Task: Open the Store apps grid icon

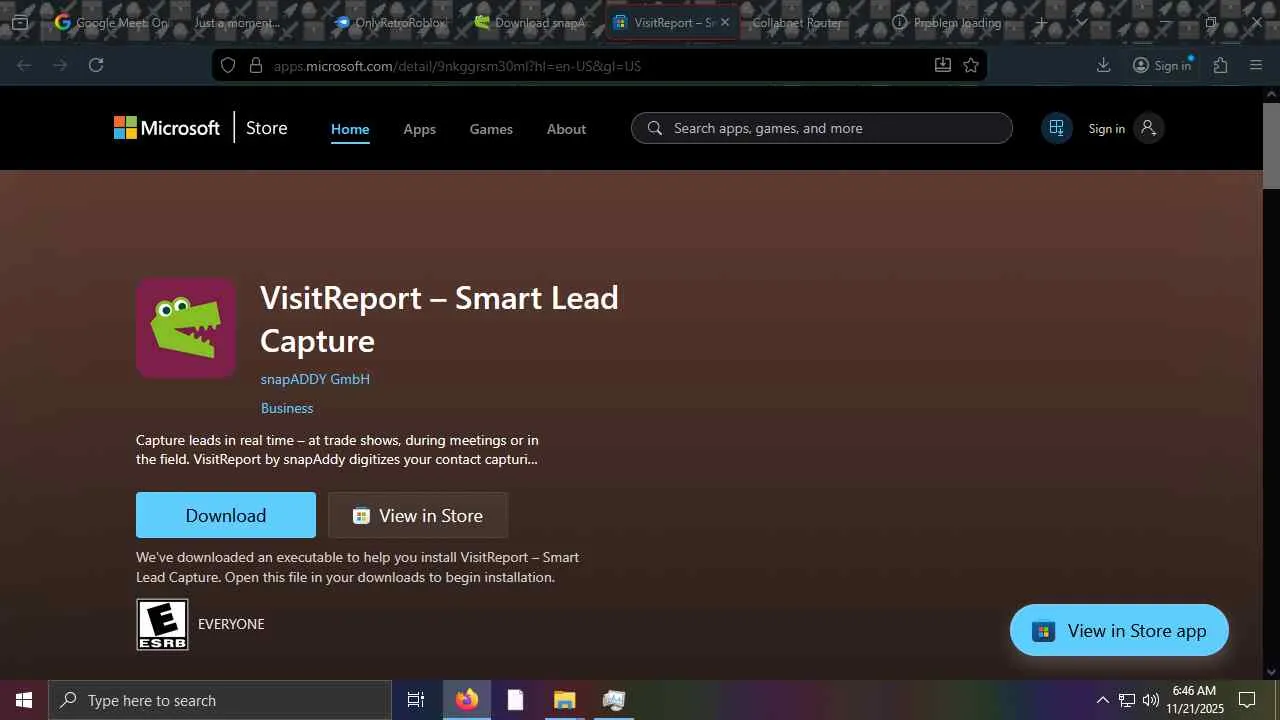Action: point(1056,128)
